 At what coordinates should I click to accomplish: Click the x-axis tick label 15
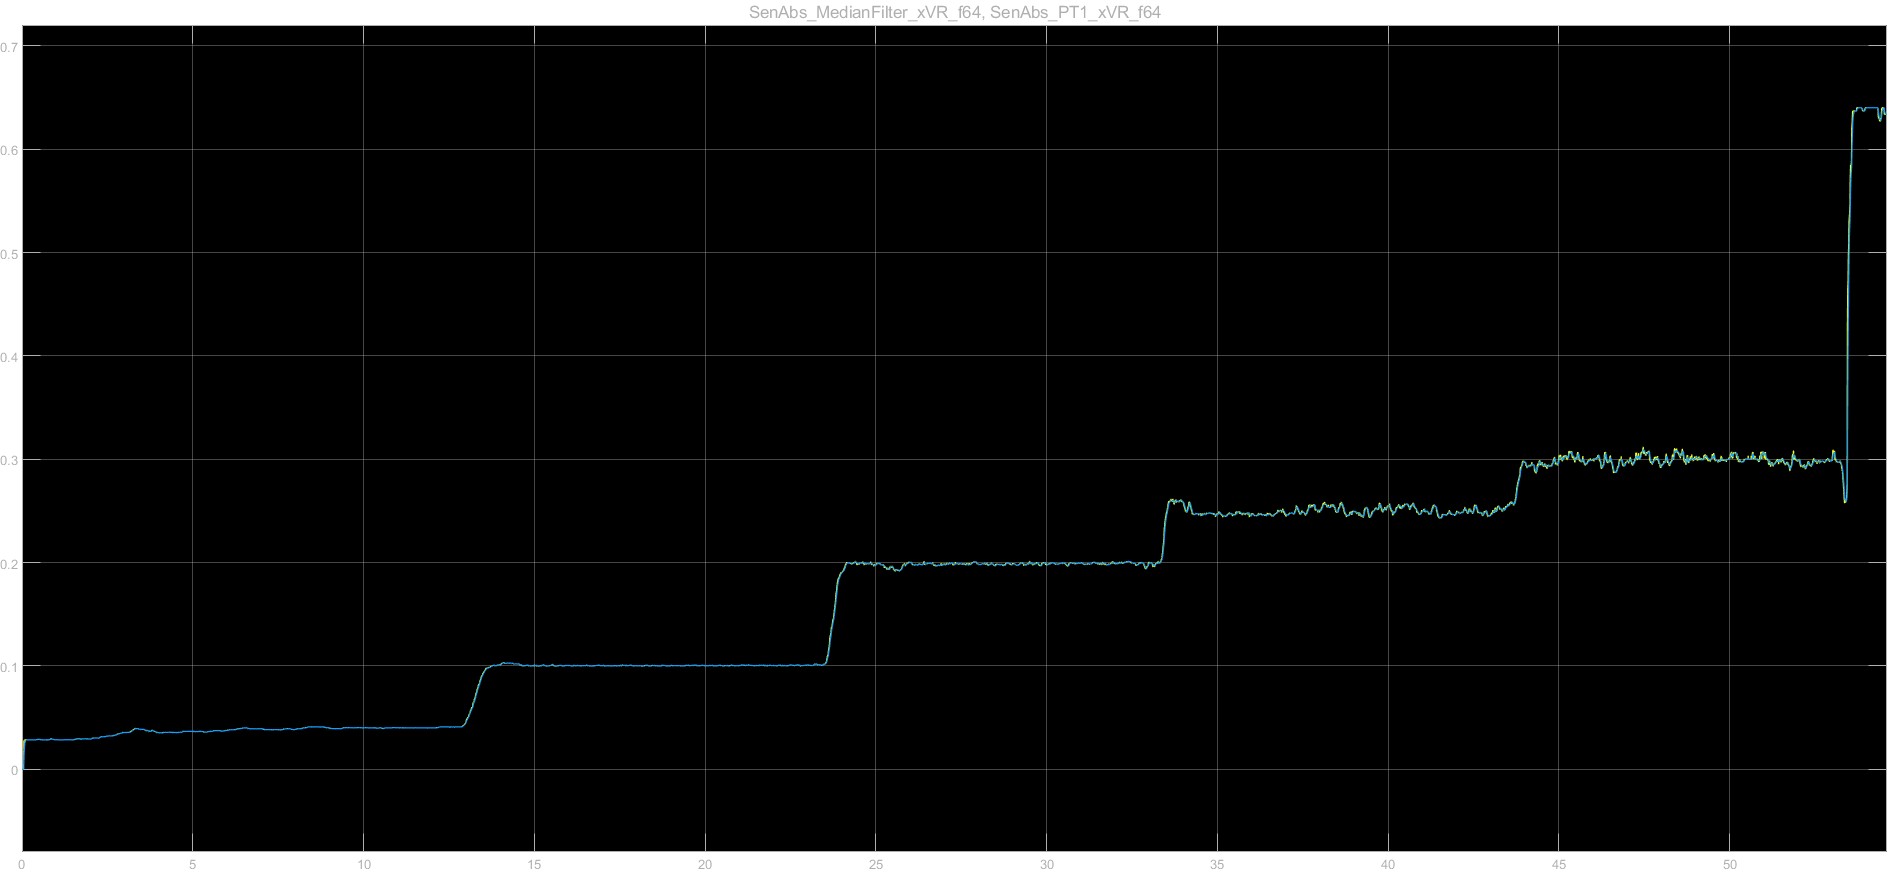coord(535,864)
